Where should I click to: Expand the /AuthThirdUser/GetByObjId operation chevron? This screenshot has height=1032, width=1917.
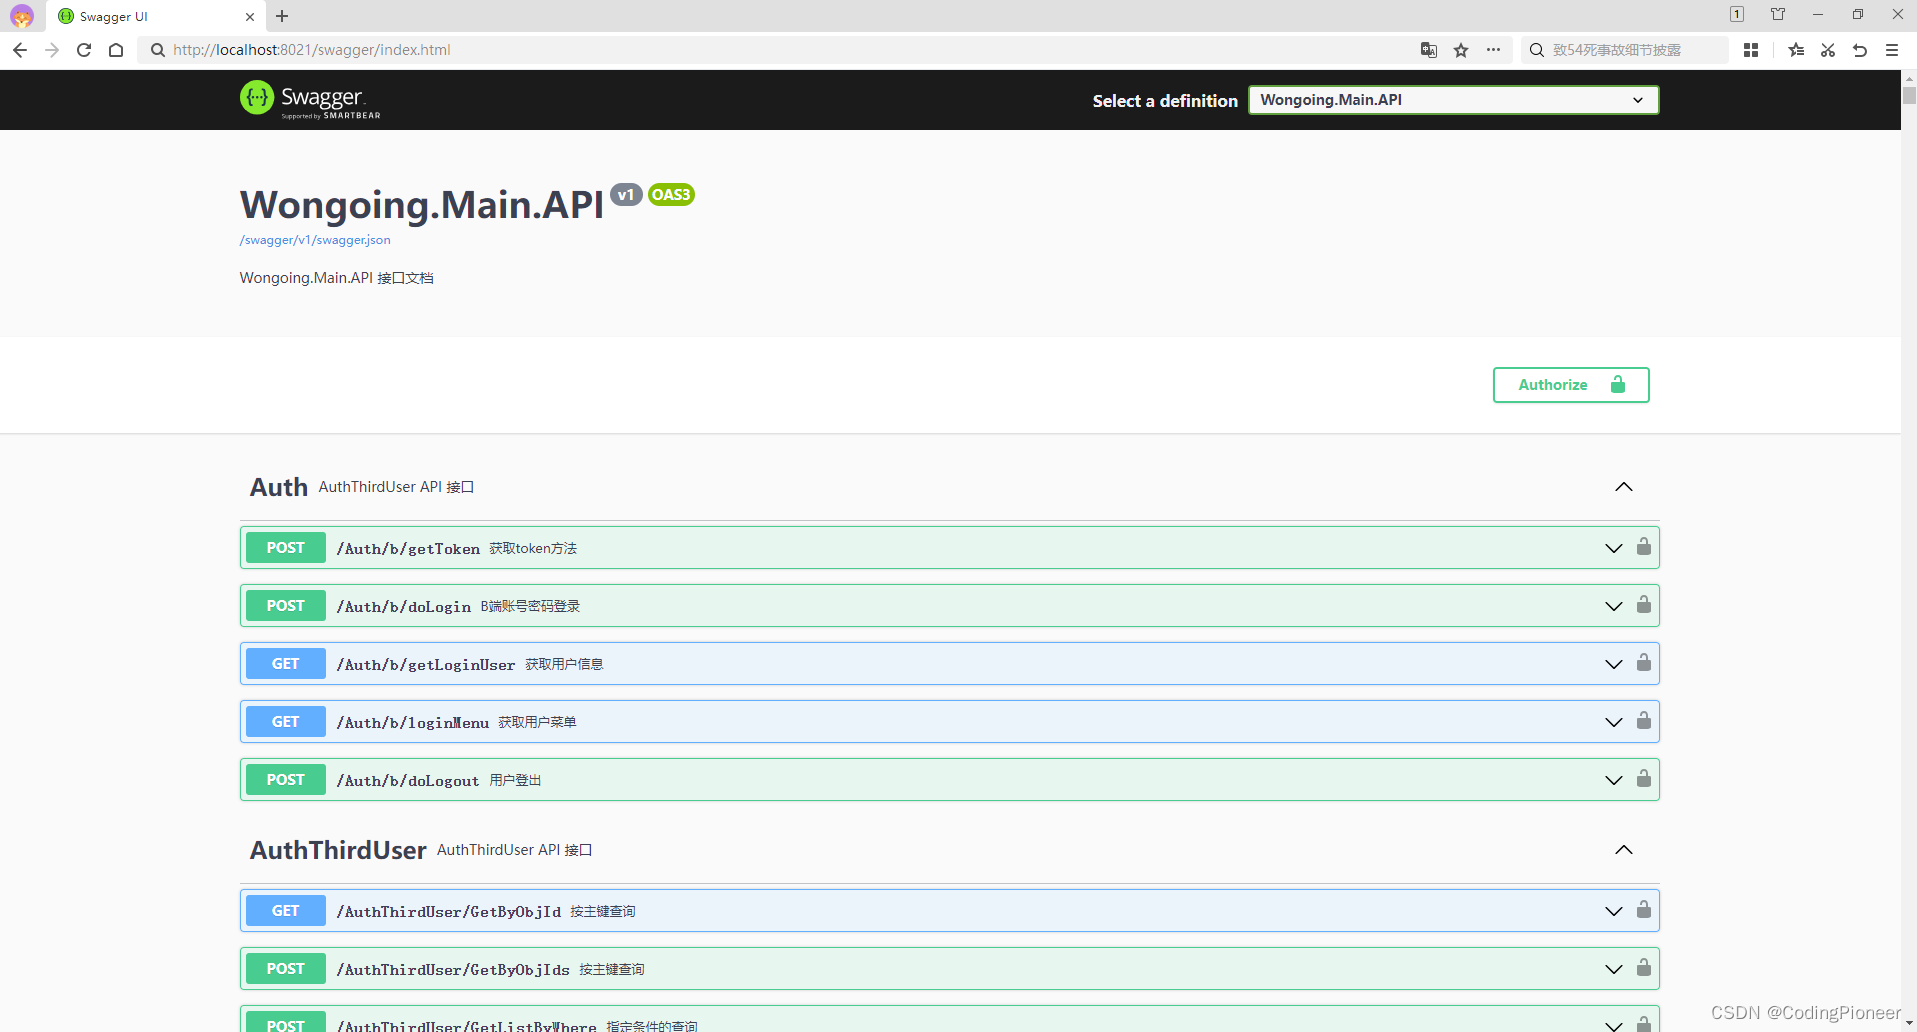coord(1614,911)
